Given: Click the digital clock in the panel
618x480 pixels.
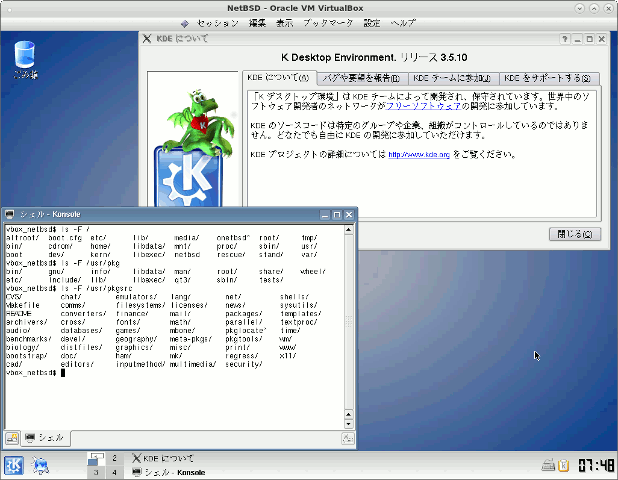Looking at the screenshot, I should [596, 465].
